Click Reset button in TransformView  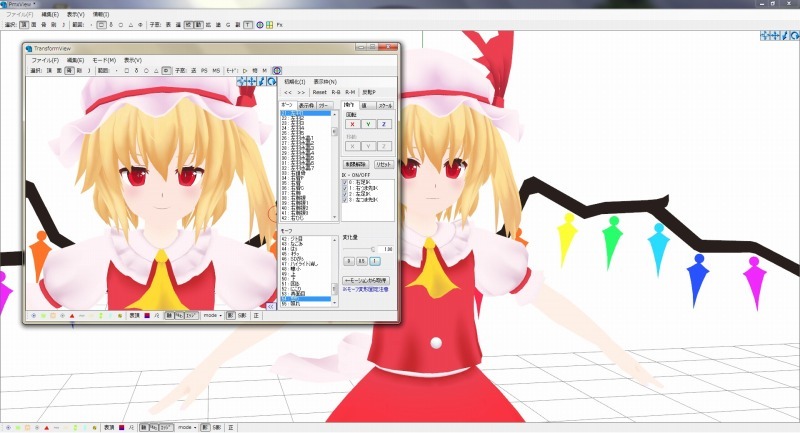tap(319, 92)
